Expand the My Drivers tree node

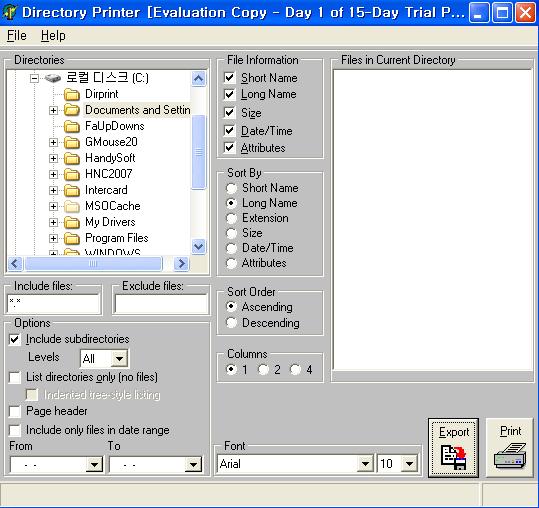(53, 222)
